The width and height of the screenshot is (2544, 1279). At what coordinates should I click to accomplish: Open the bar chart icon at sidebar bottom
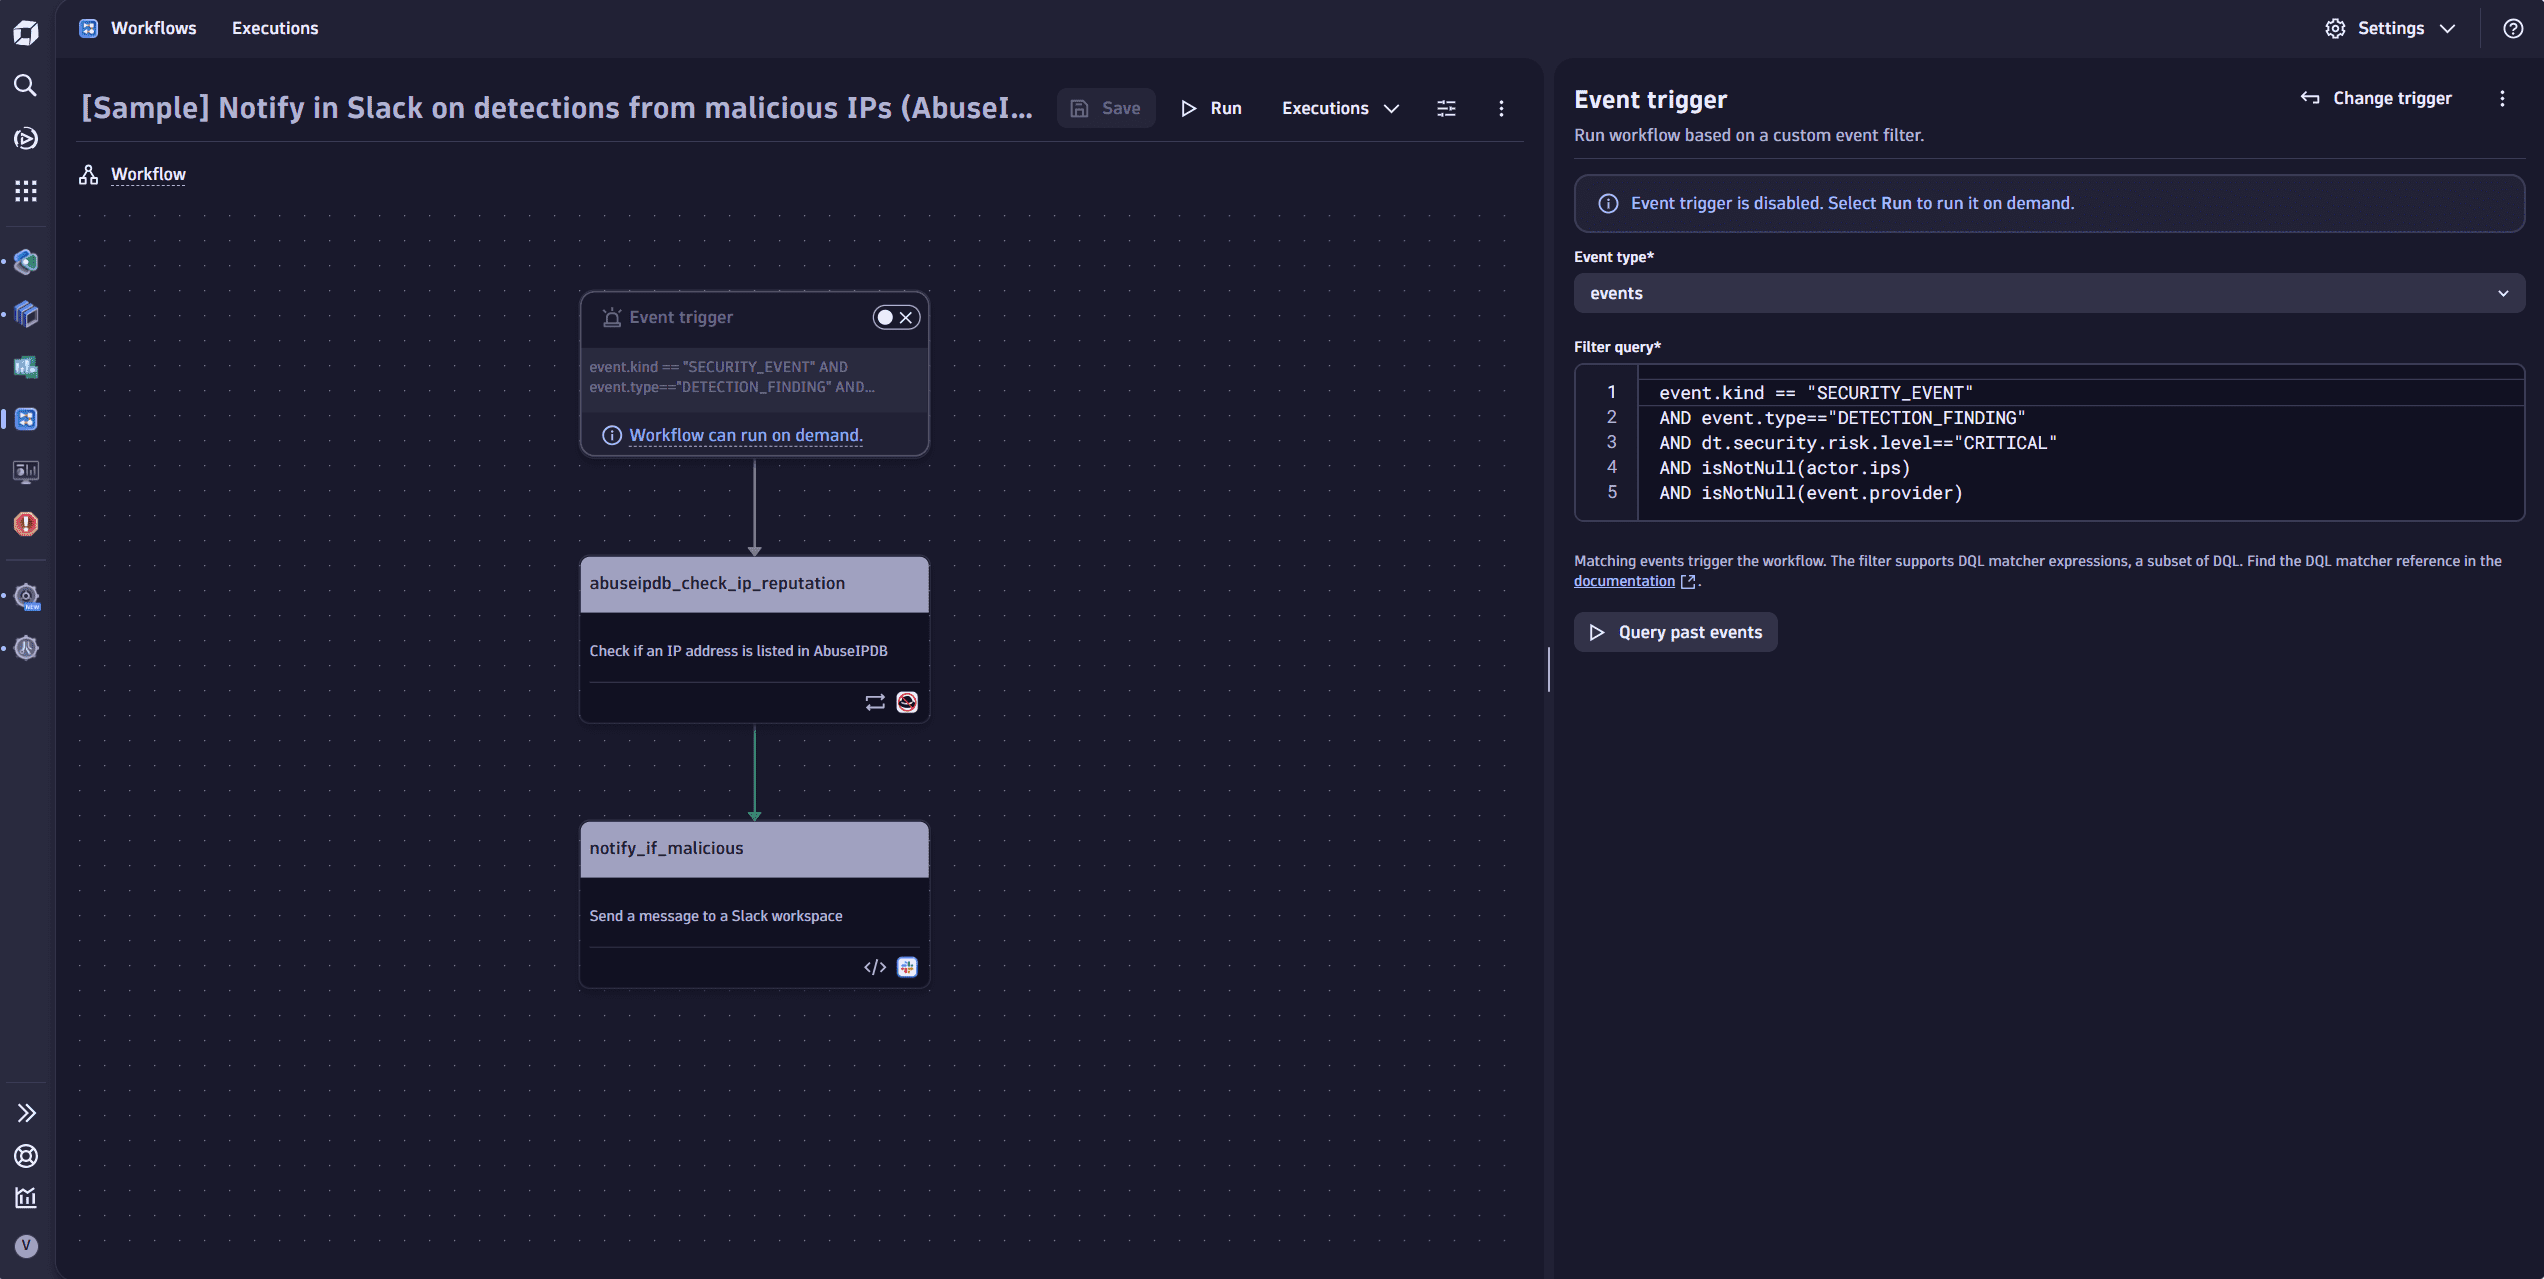26,1197
